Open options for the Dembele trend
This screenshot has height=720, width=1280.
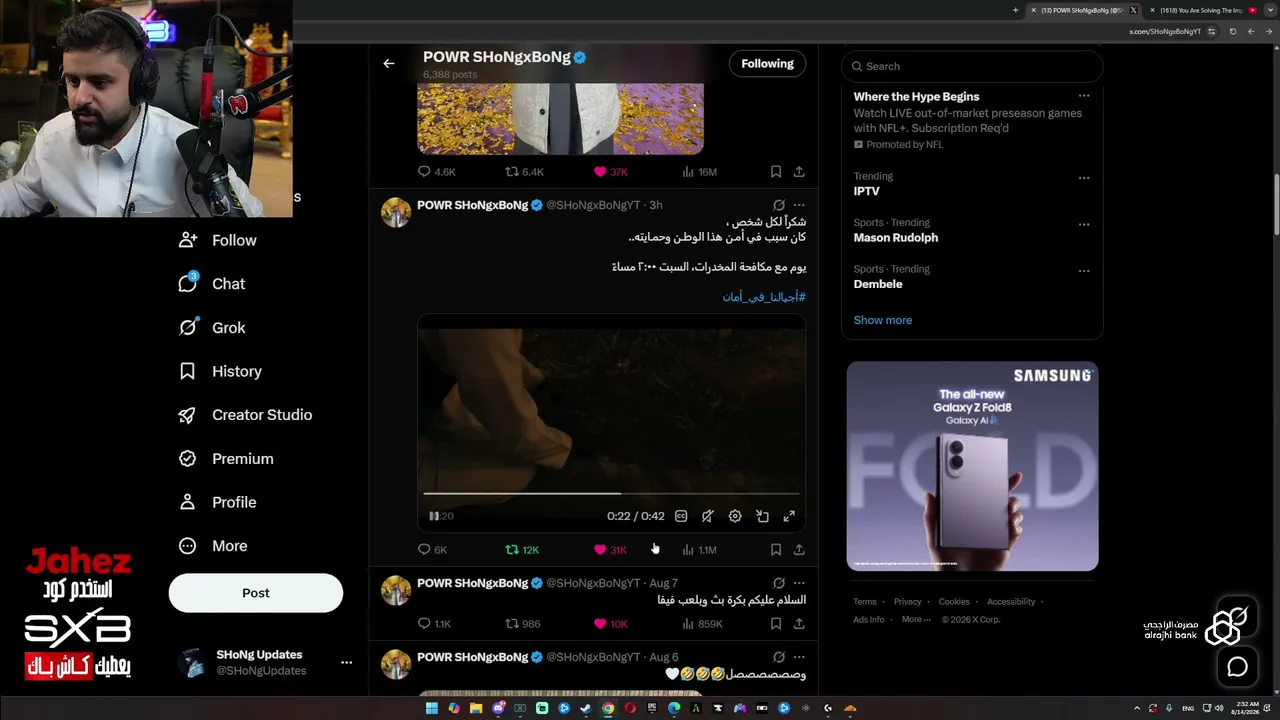(1084, 271)
